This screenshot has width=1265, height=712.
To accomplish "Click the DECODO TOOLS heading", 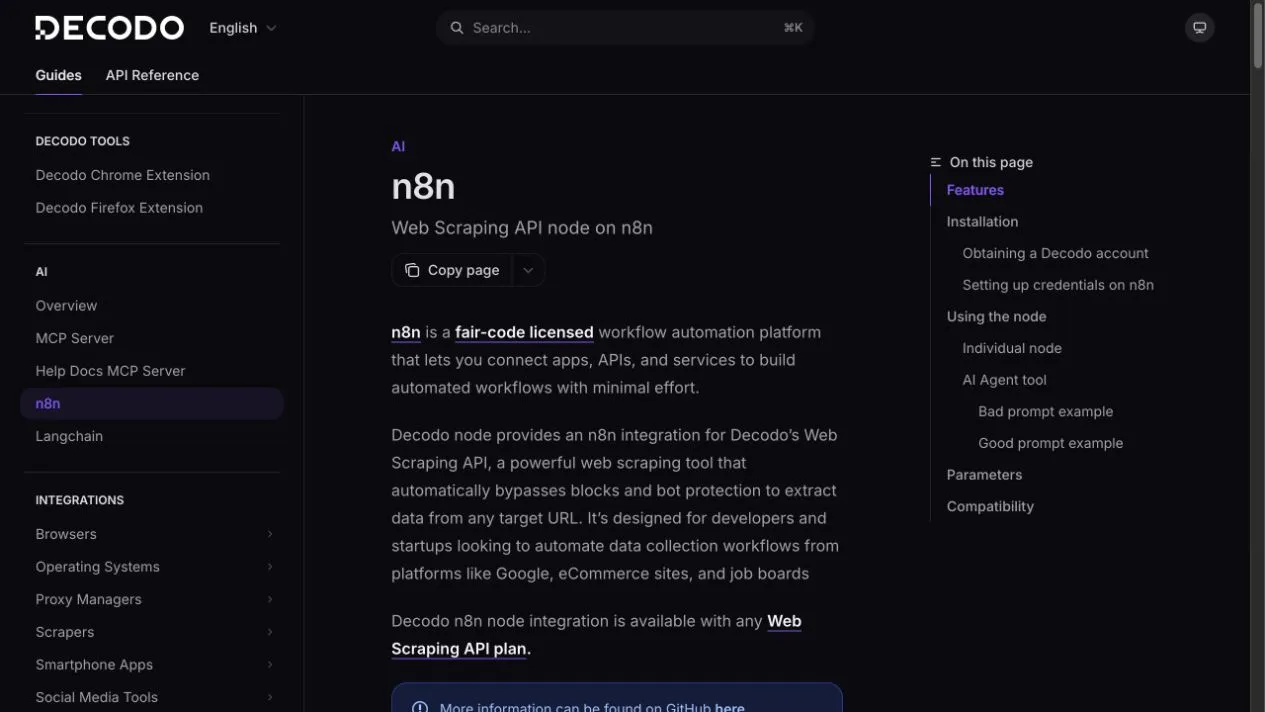I will point(82,142).
